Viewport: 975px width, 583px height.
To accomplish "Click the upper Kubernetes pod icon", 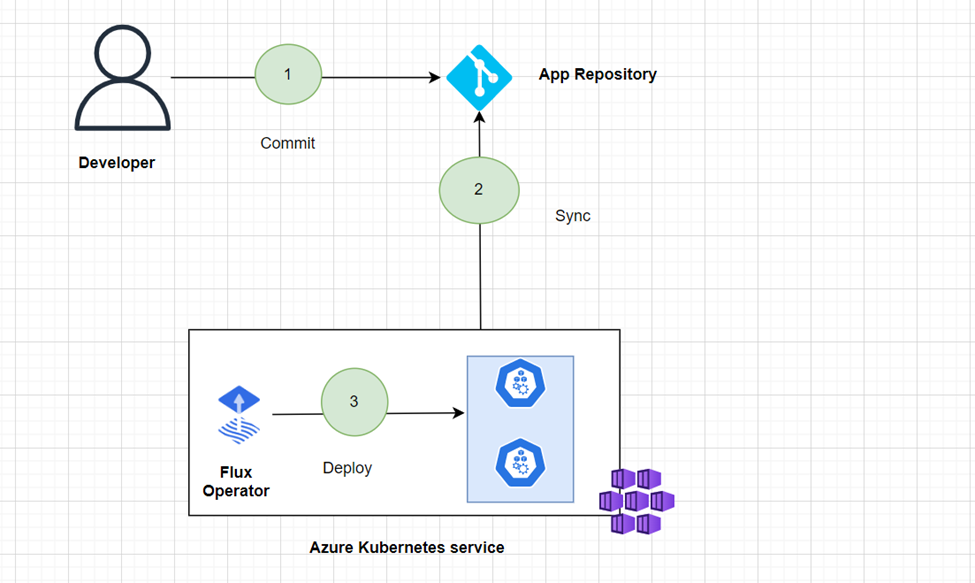I will [x=520, y=384].
